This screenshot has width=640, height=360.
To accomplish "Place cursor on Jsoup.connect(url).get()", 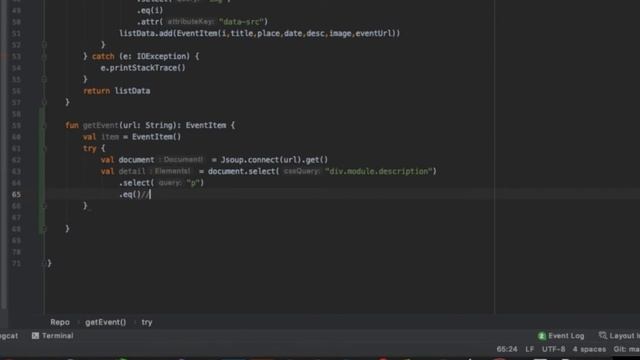I will coord(274,160).
